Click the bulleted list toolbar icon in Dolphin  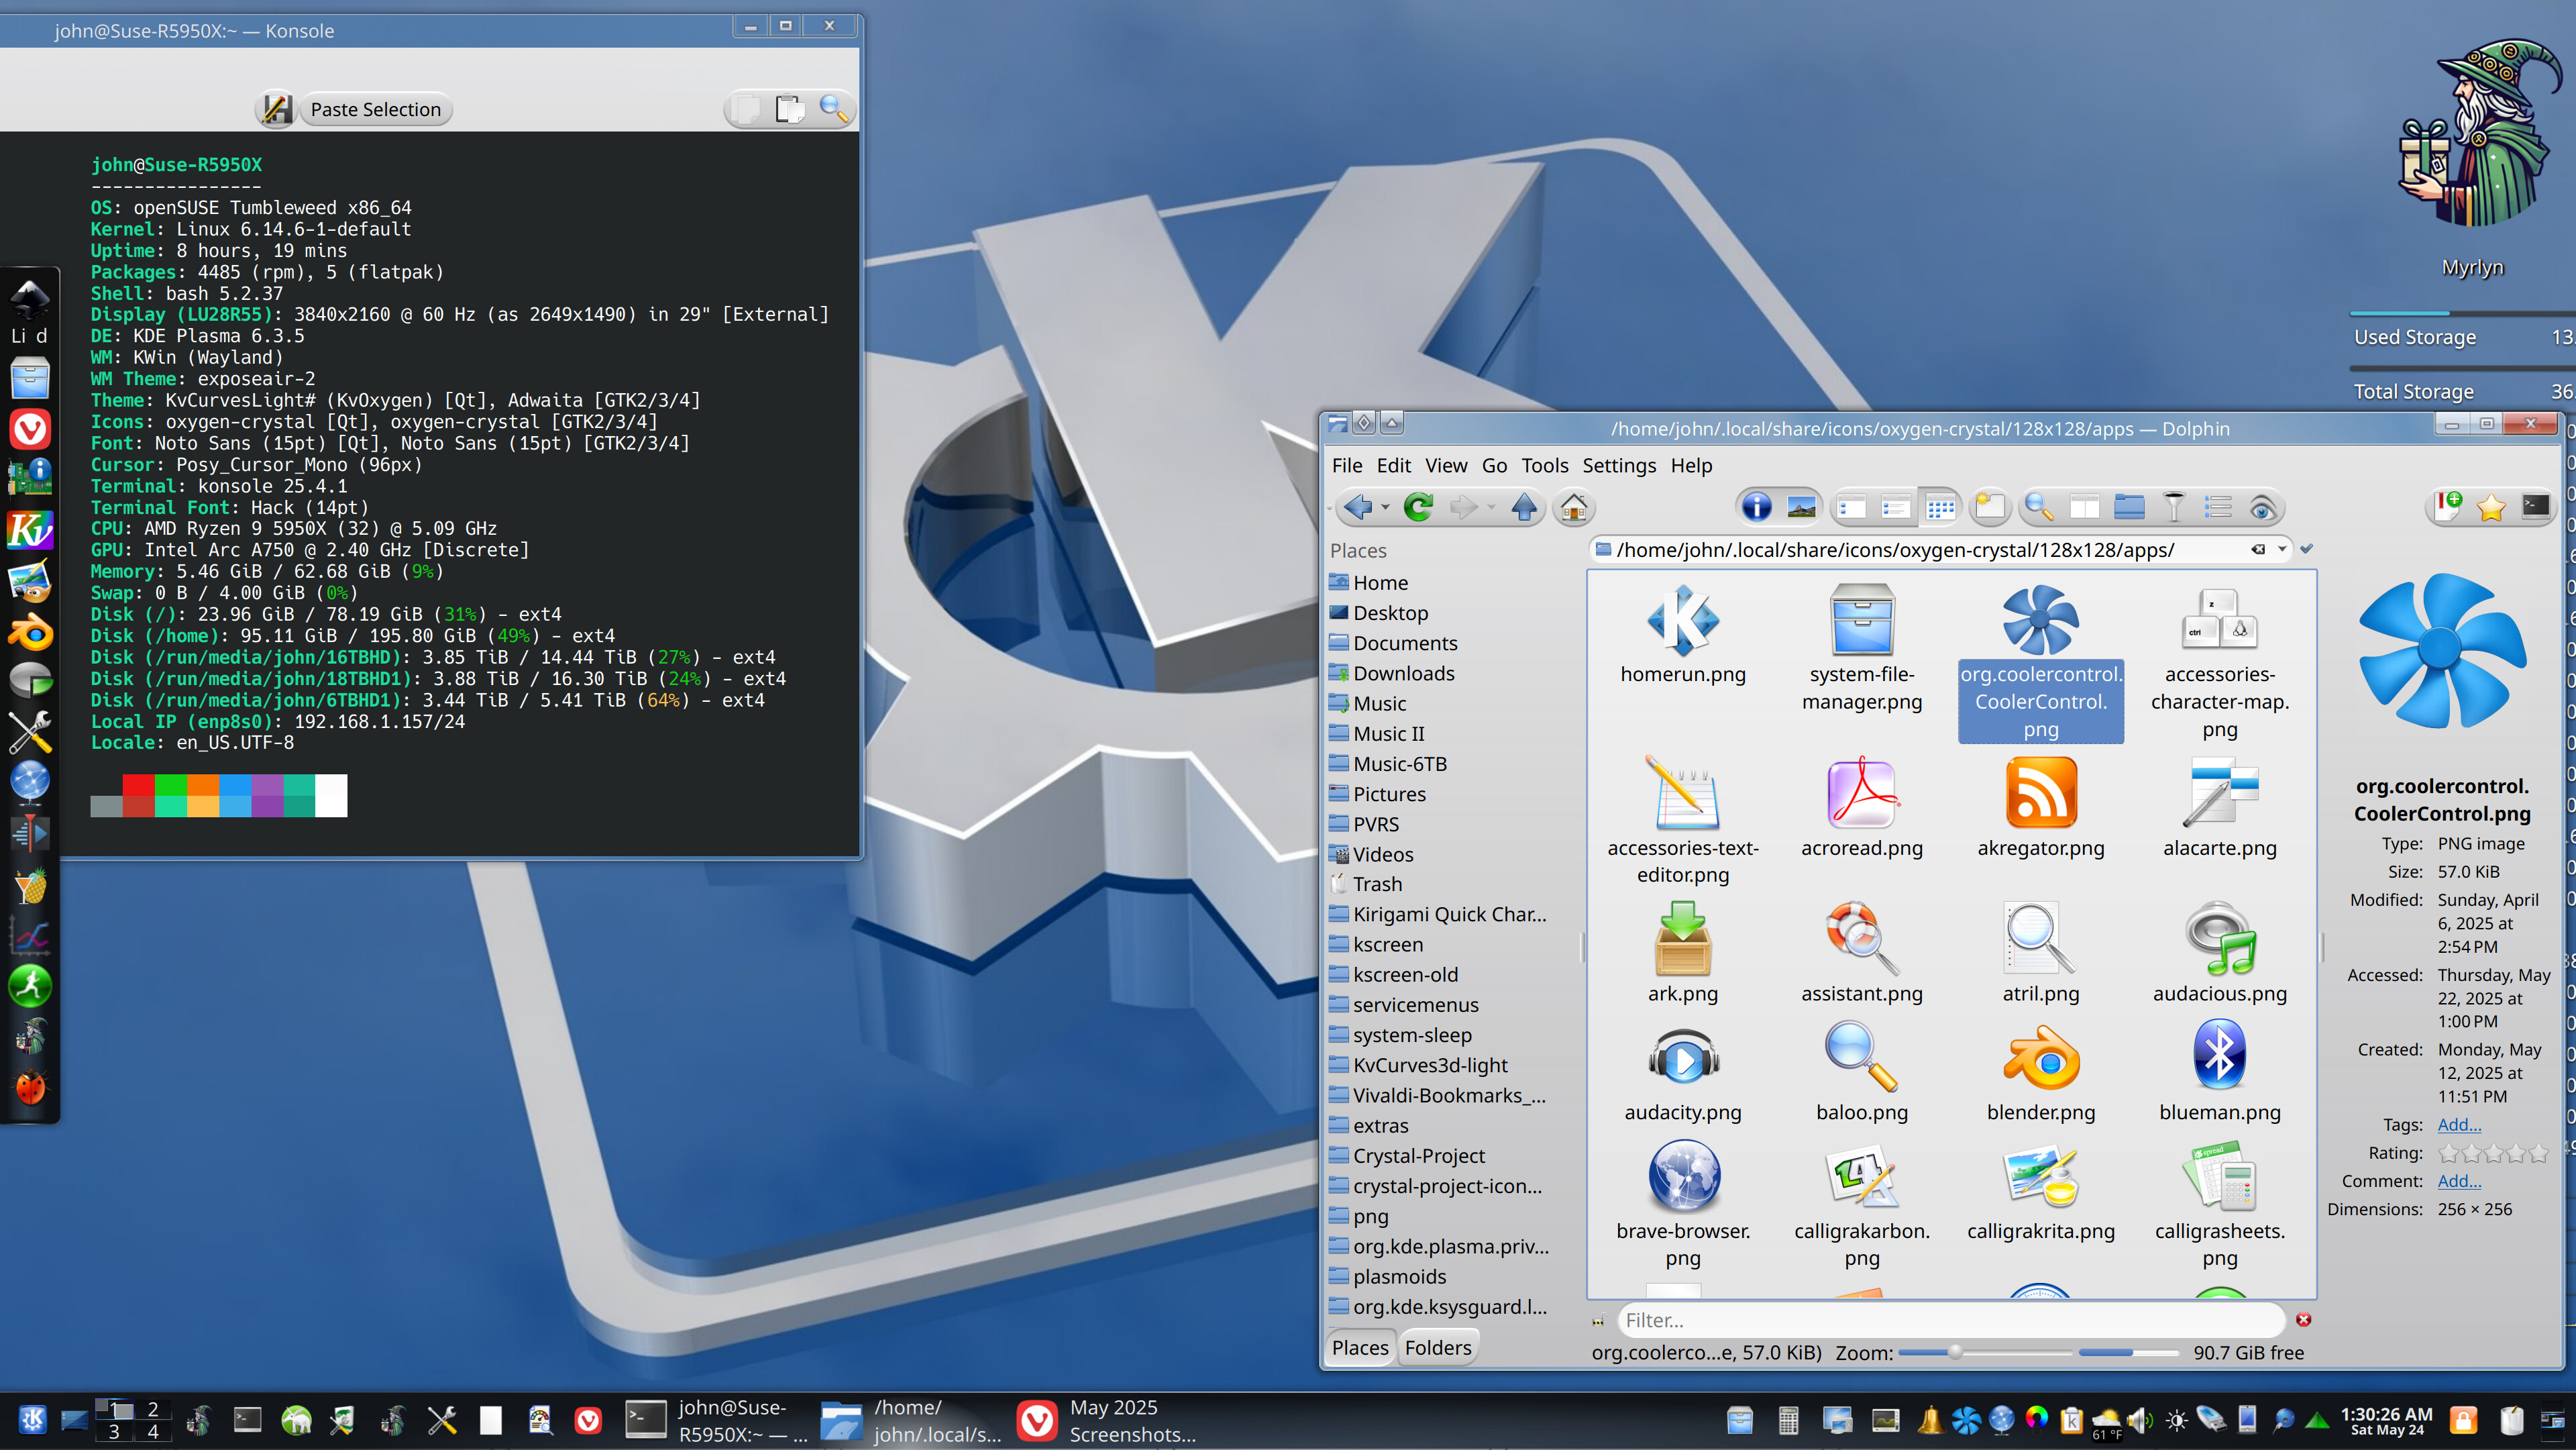click(2218, 508)
